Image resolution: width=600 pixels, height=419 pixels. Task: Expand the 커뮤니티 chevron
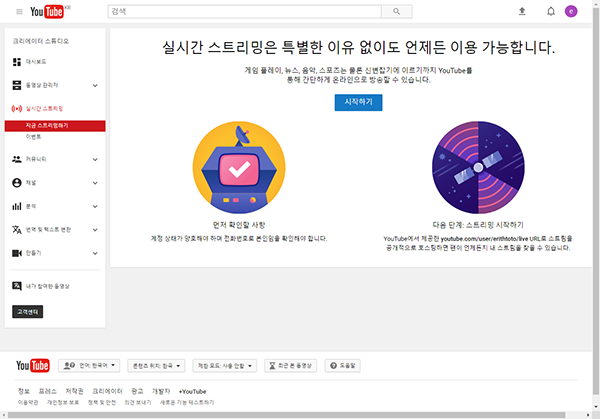click(x=95, y=160)
